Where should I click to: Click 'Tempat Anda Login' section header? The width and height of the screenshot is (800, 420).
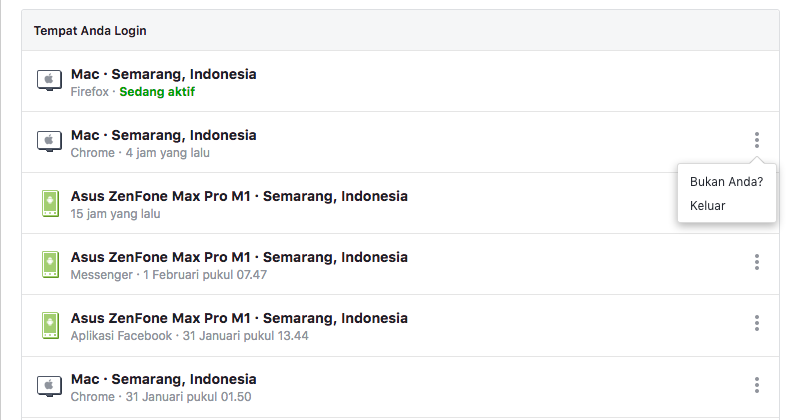(90, 31)
